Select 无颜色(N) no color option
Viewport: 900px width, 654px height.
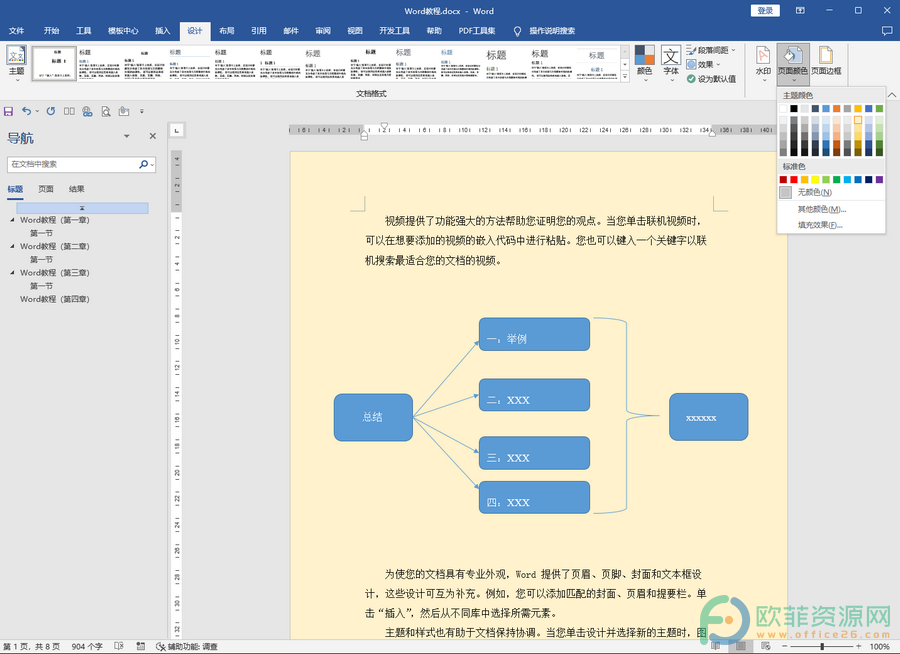830,192
